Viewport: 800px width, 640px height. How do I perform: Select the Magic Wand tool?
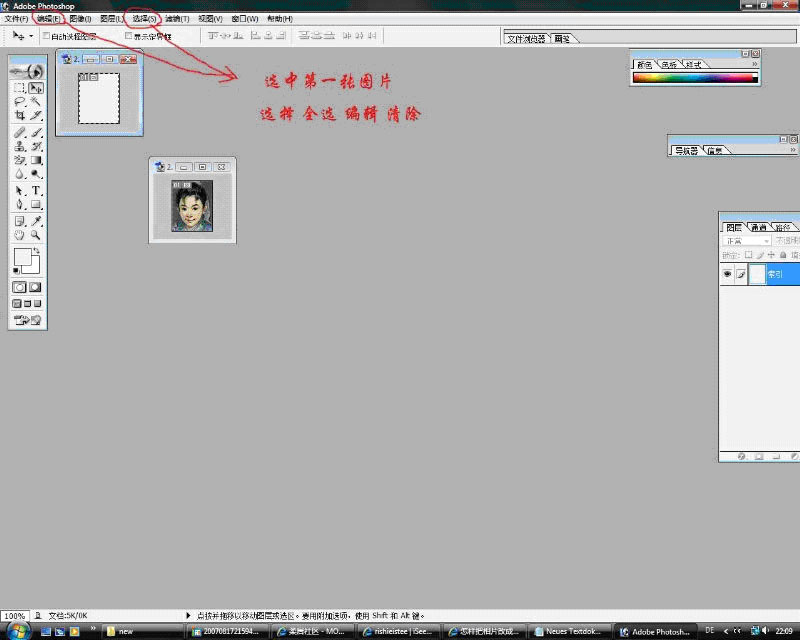[36, 102]
